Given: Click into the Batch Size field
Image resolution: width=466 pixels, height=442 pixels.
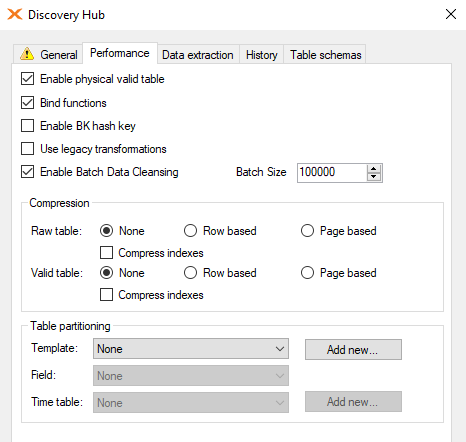Looking at the screenshot, I should 332,172.
